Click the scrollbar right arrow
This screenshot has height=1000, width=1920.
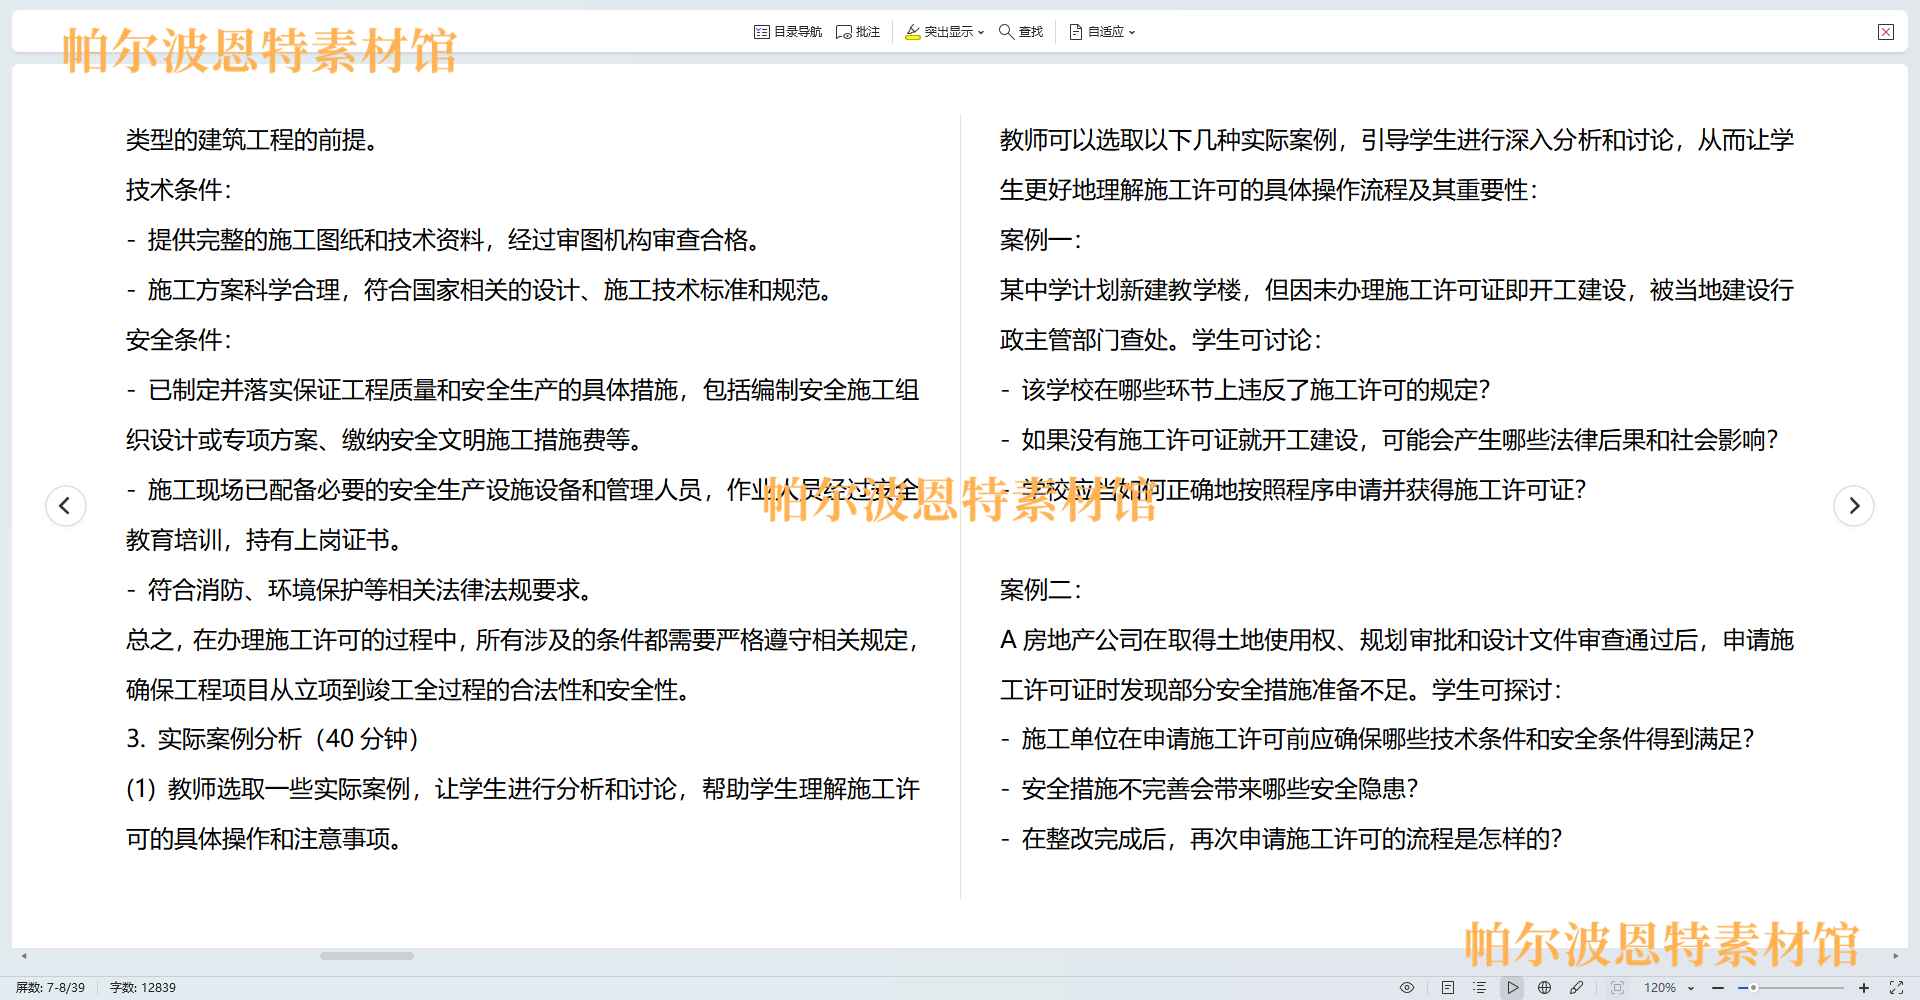click(1895, 956)
